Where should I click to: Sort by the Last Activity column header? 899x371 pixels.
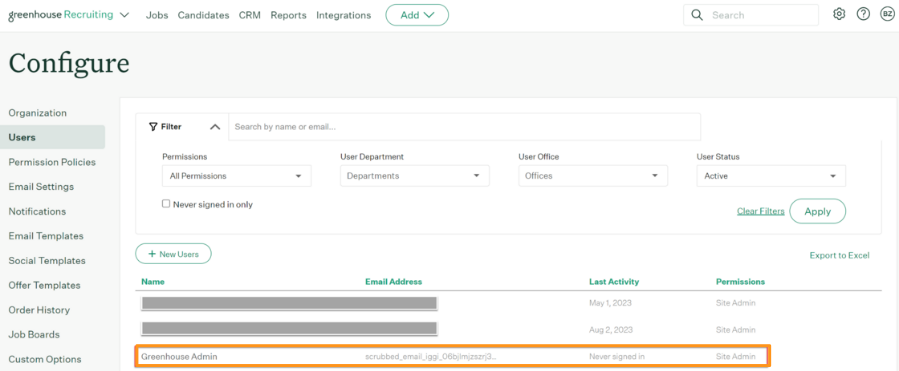tap(614, 282)
